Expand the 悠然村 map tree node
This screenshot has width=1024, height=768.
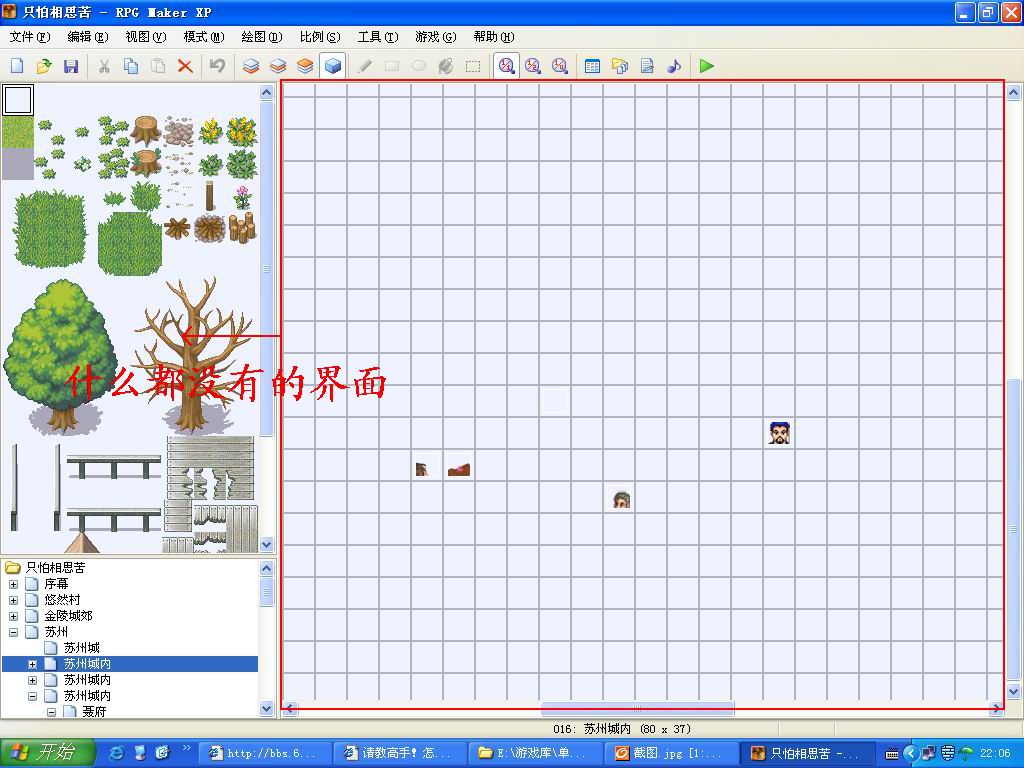point(13,600)
